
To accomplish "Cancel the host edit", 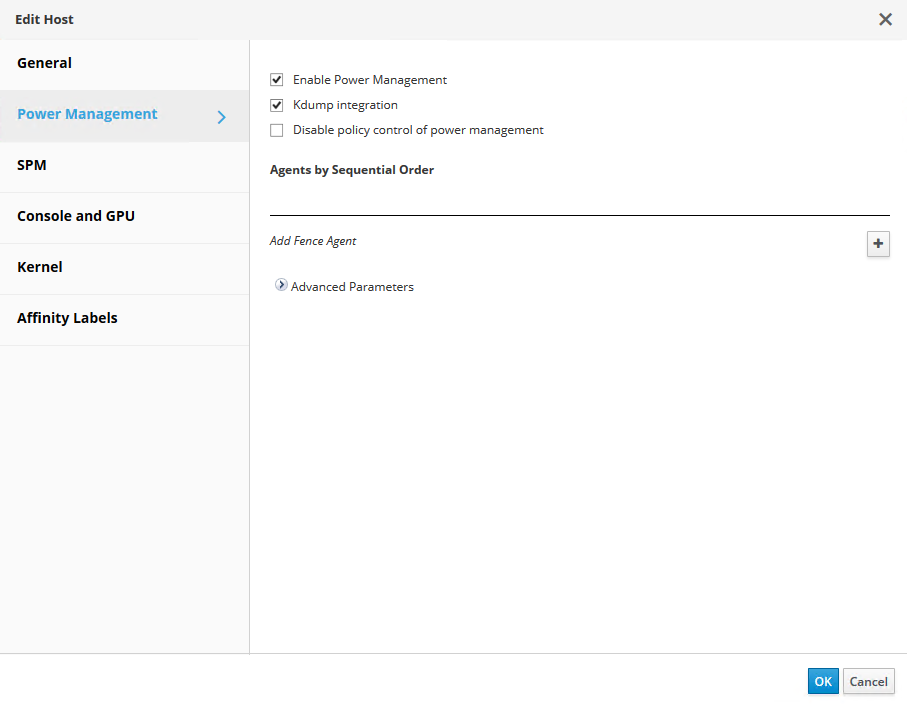I will click(x=868, y=681).
